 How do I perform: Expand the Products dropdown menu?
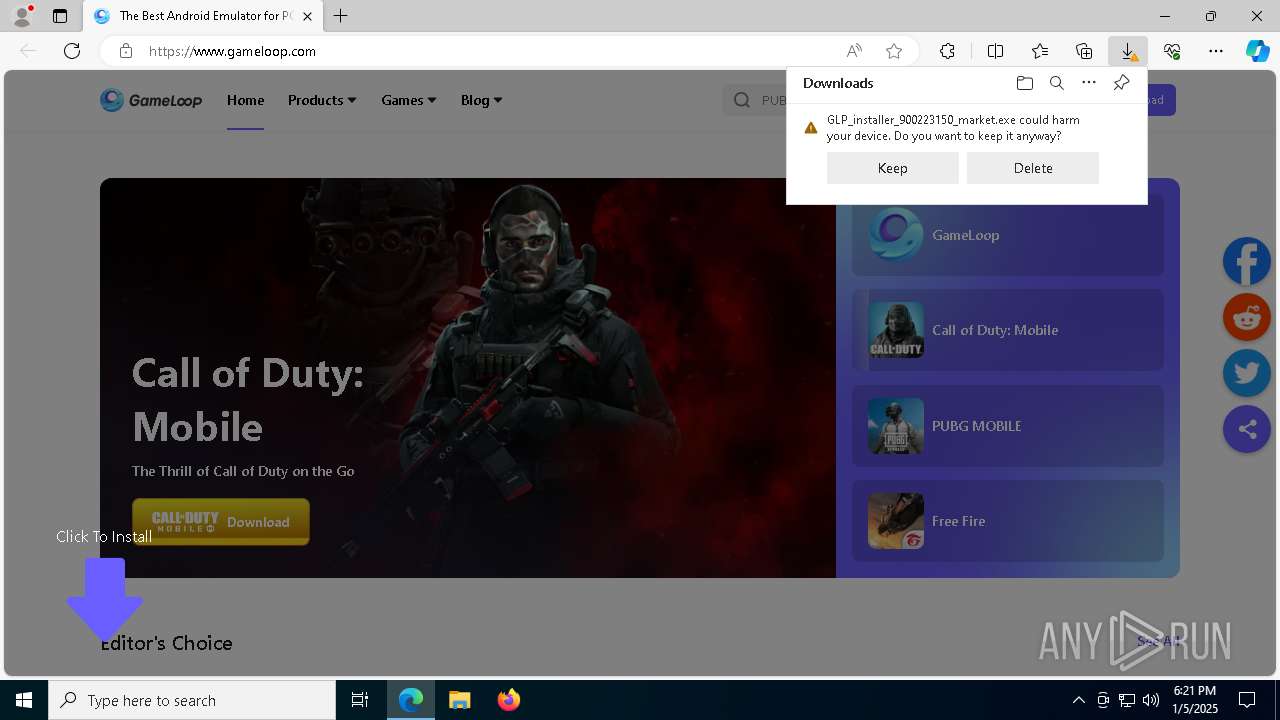click(x=322, y=100)
